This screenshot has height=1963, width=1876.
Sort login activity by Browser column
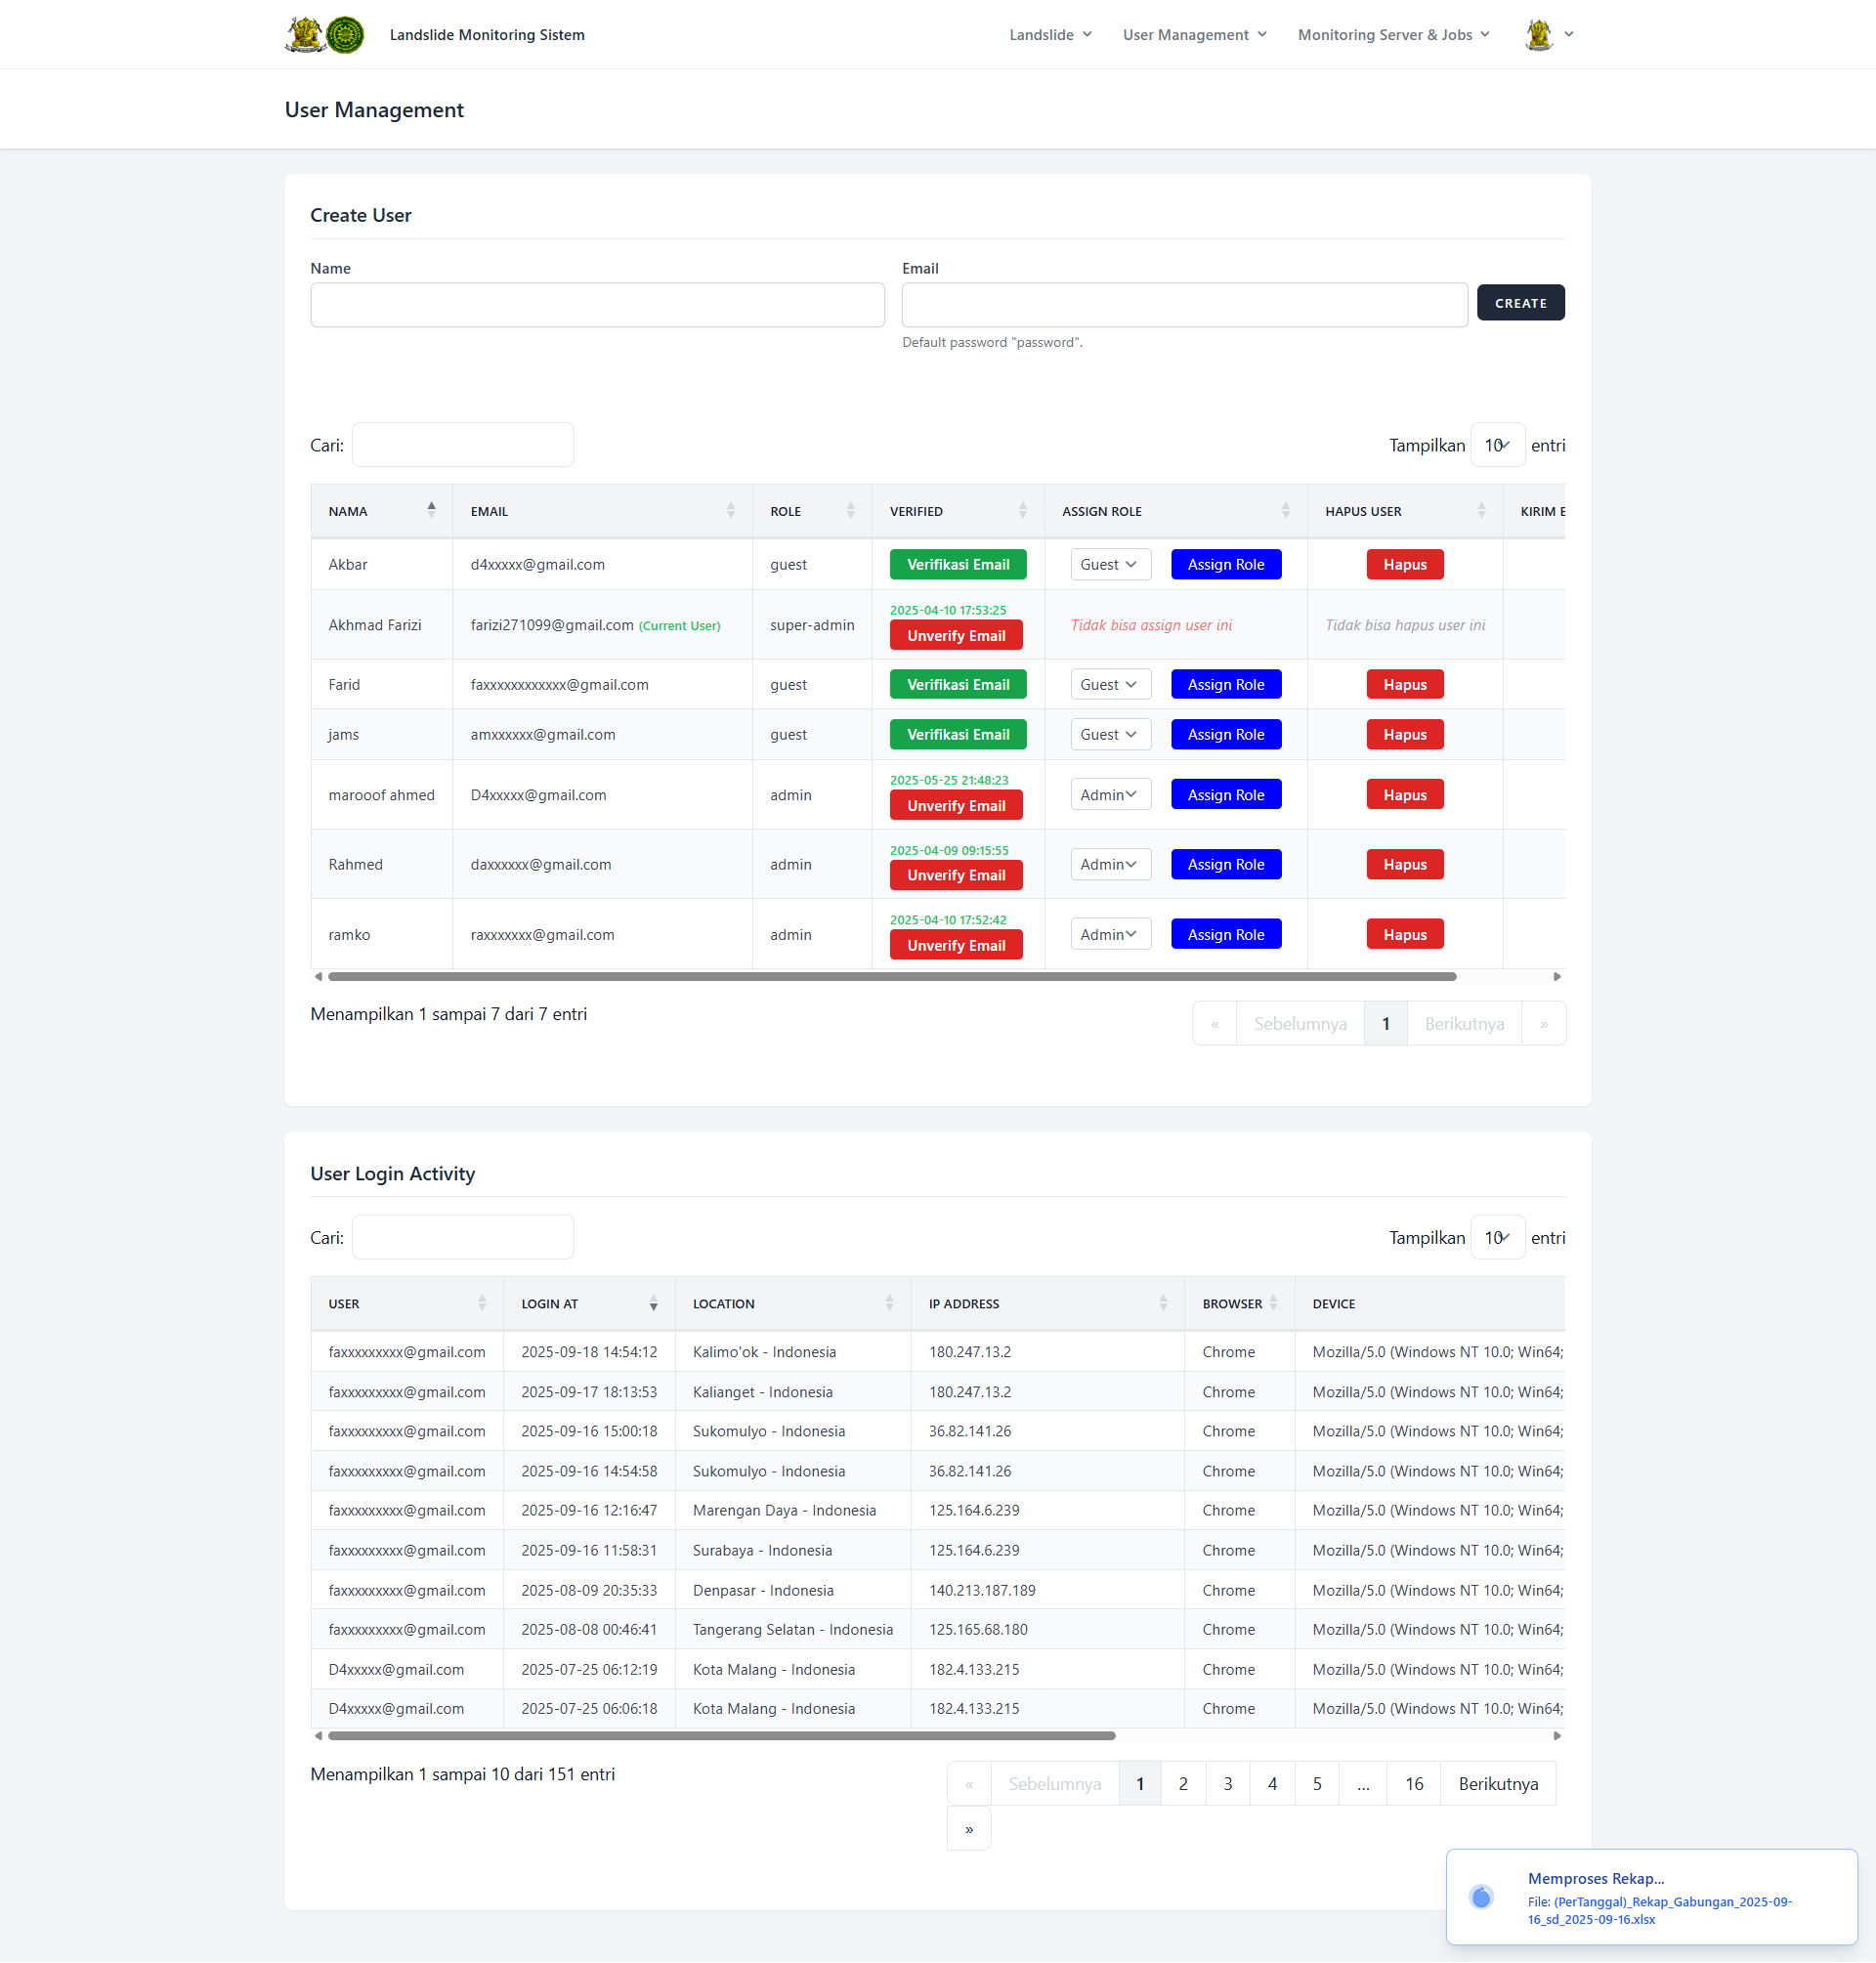[x=1273, y=1304]
